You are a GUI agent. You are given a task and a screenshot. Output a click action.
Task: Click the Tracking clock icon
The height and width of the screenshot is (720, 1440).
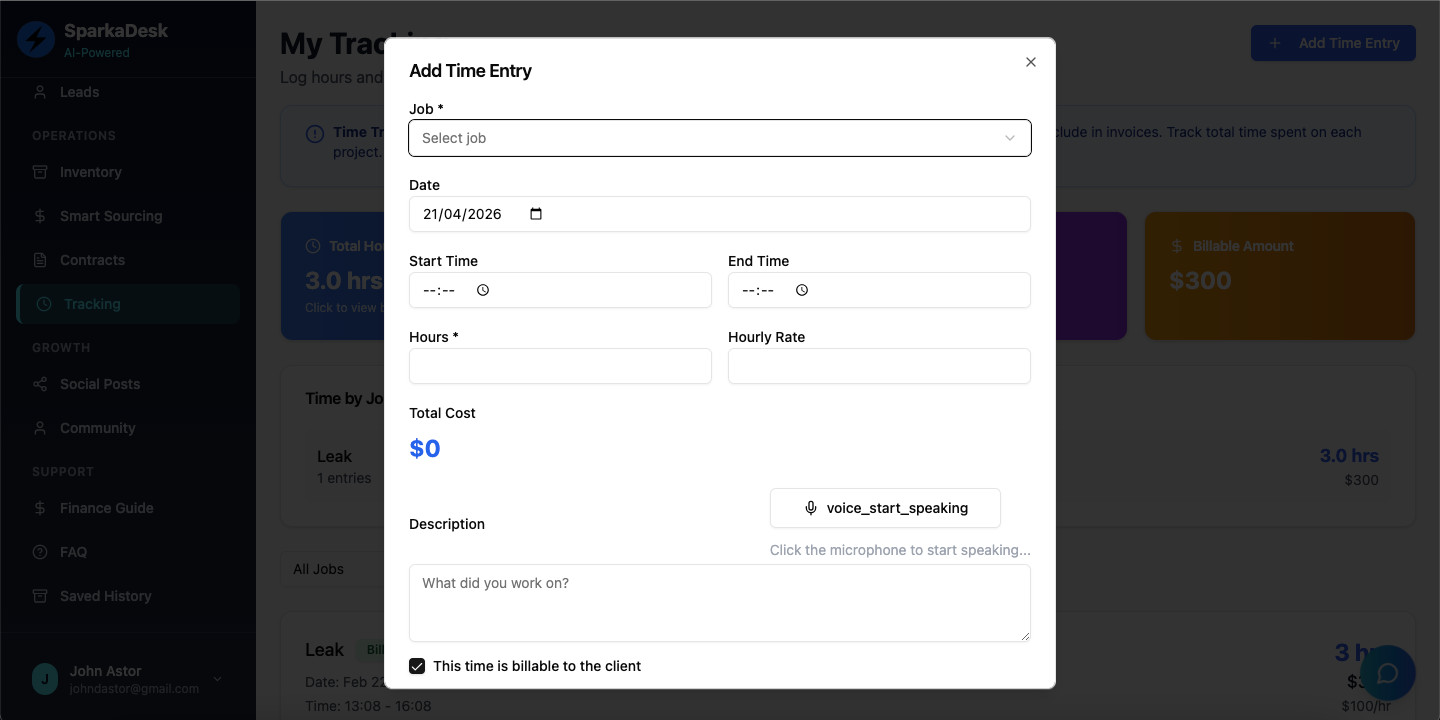click(44, 304)
